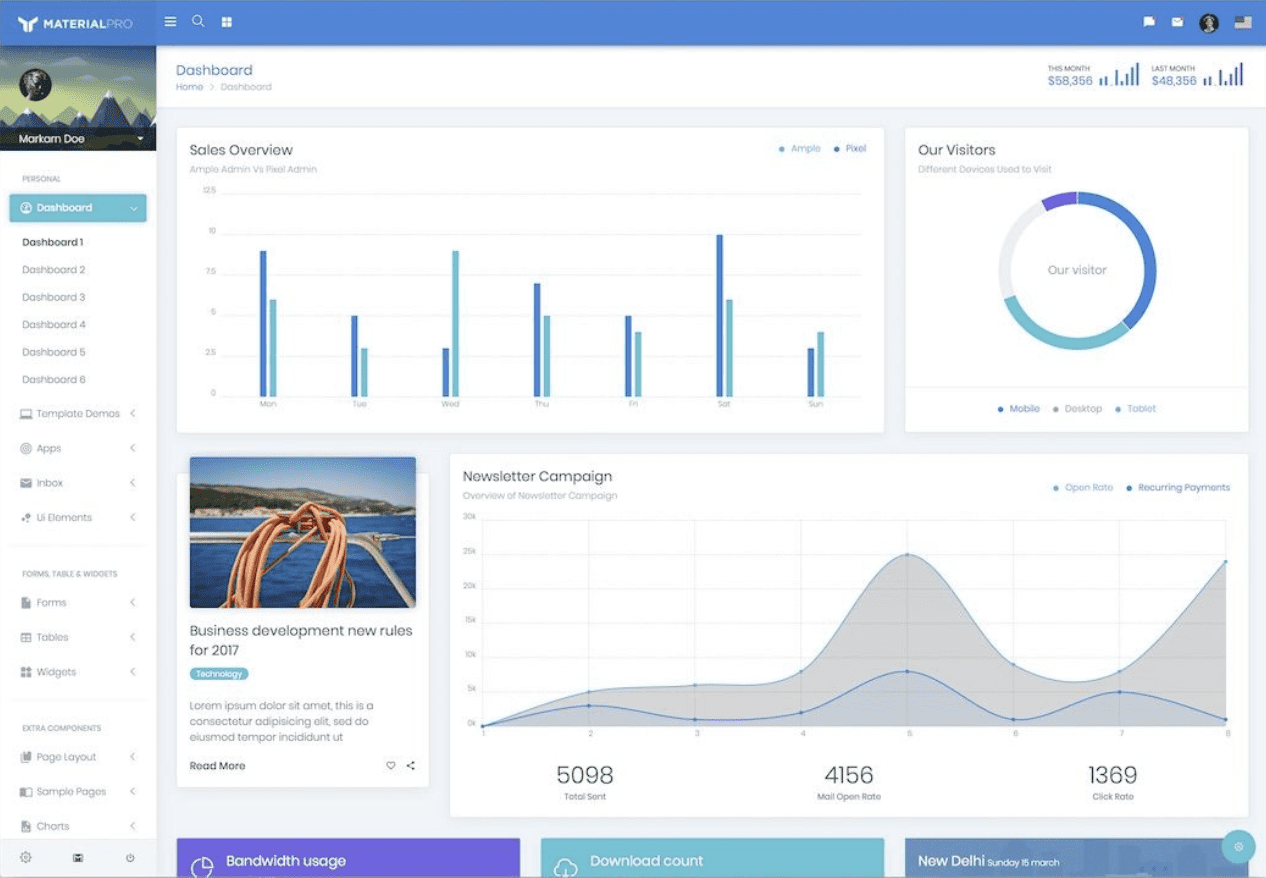Image resolution: width=1266 pixels, height=878 pixels.
Task: Open the Dashboard 3 menu item
Action: click(53, 296)
